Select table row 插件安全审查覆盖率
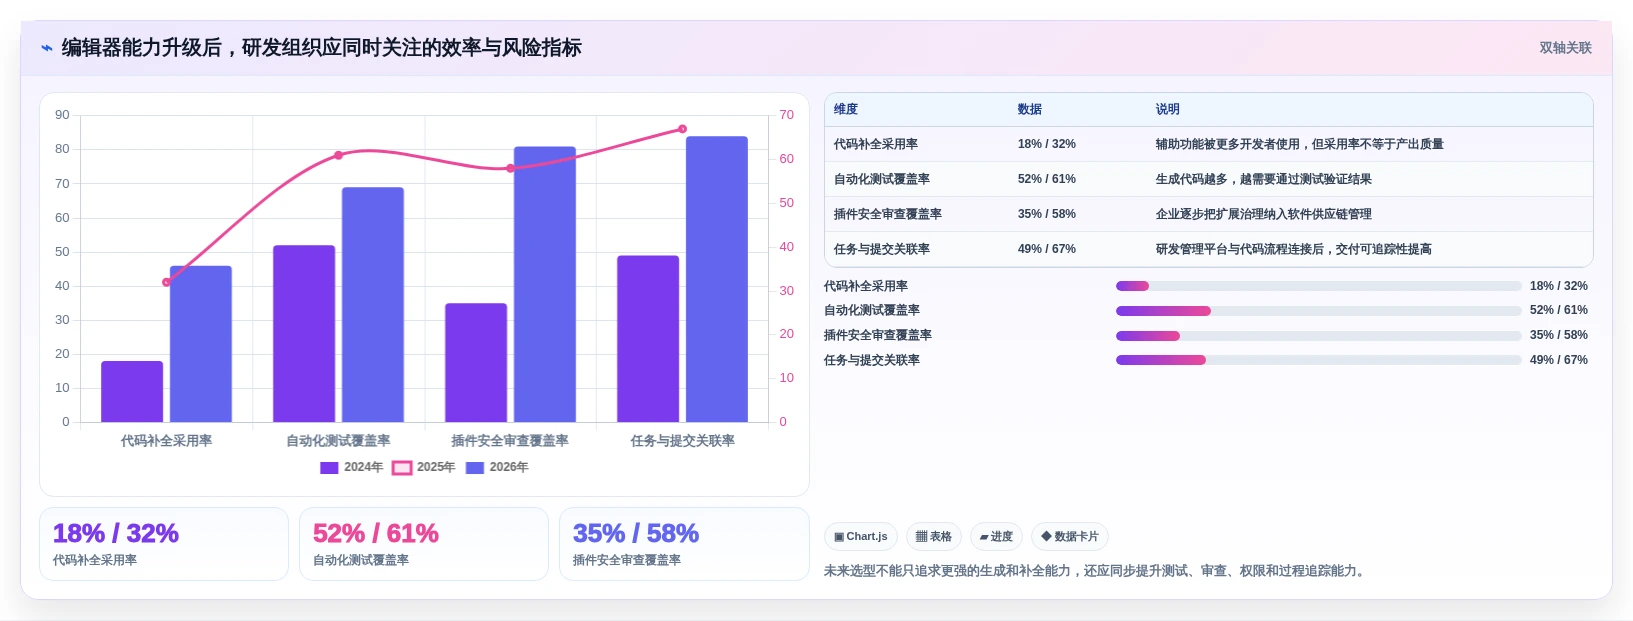 pos(1208,214)
